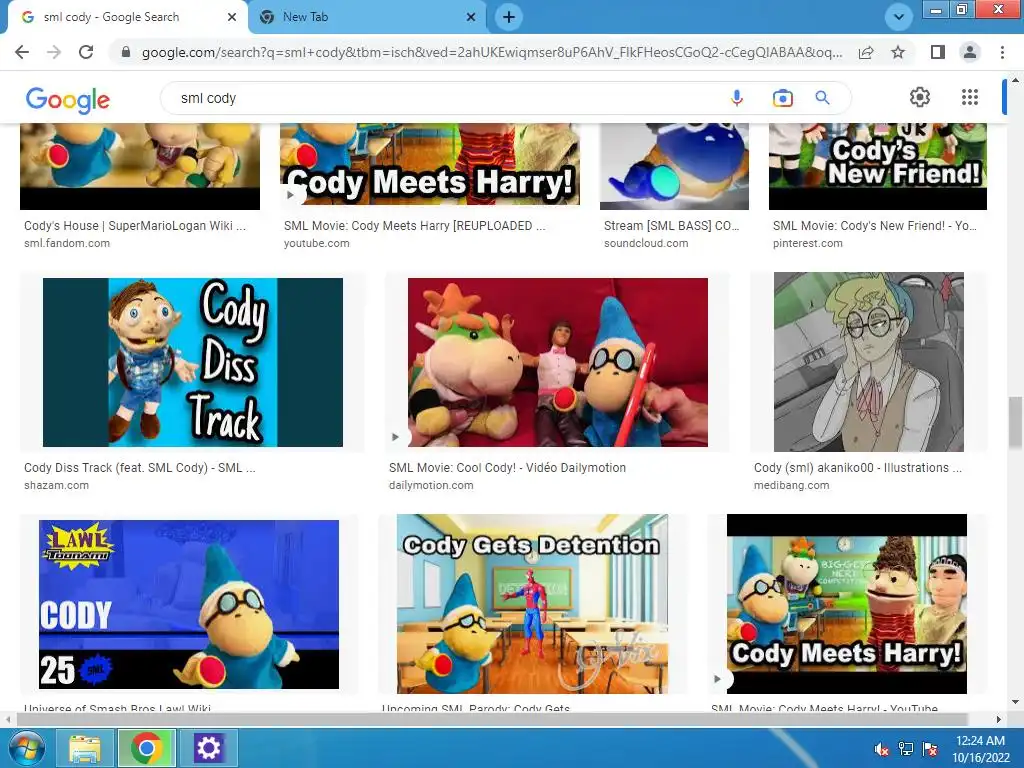Viewport: 1024px width, 768px height.
Task: Open File Explorer from the taskbar
Action: tap(85, 748)
